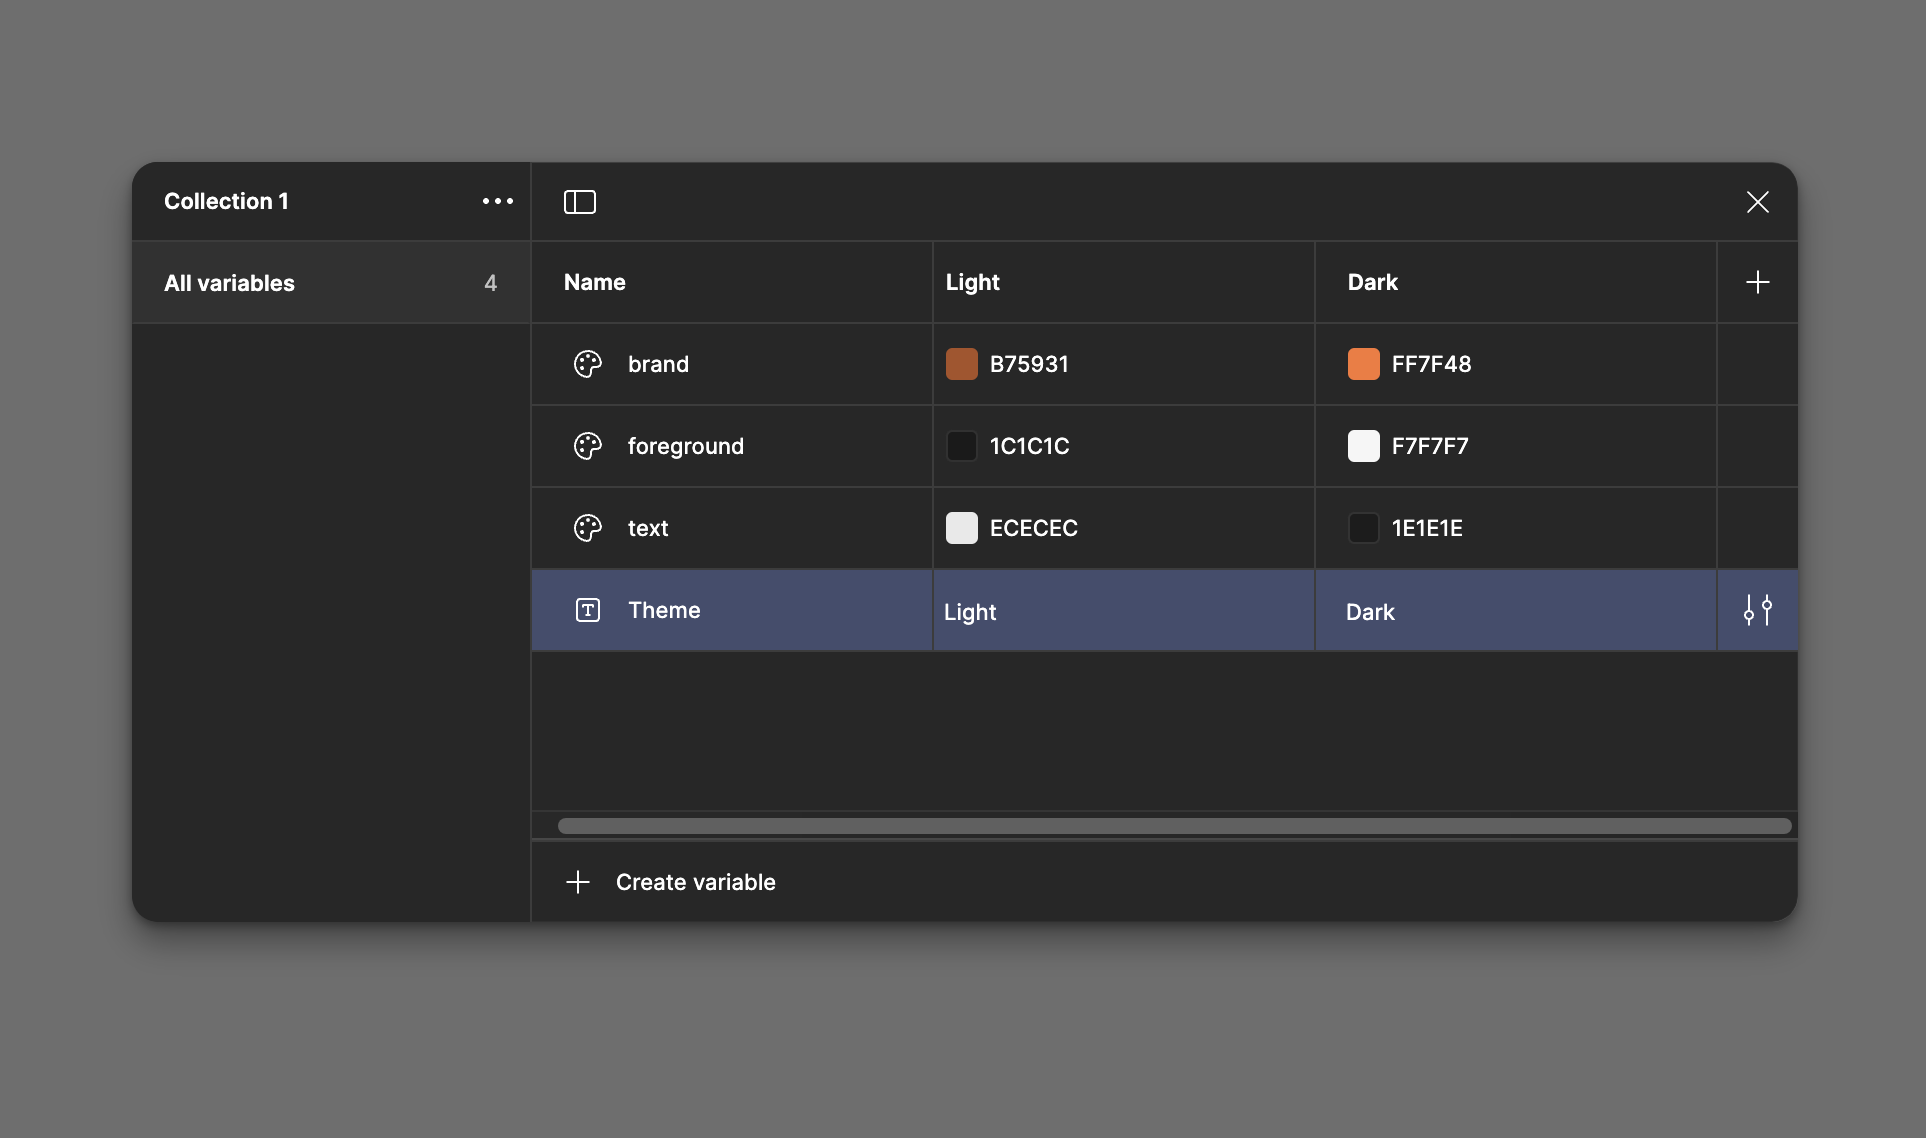Click the foreground Dark color swatch F7F7F7
1926x1138 pixels.
(x=1363, y=446)
